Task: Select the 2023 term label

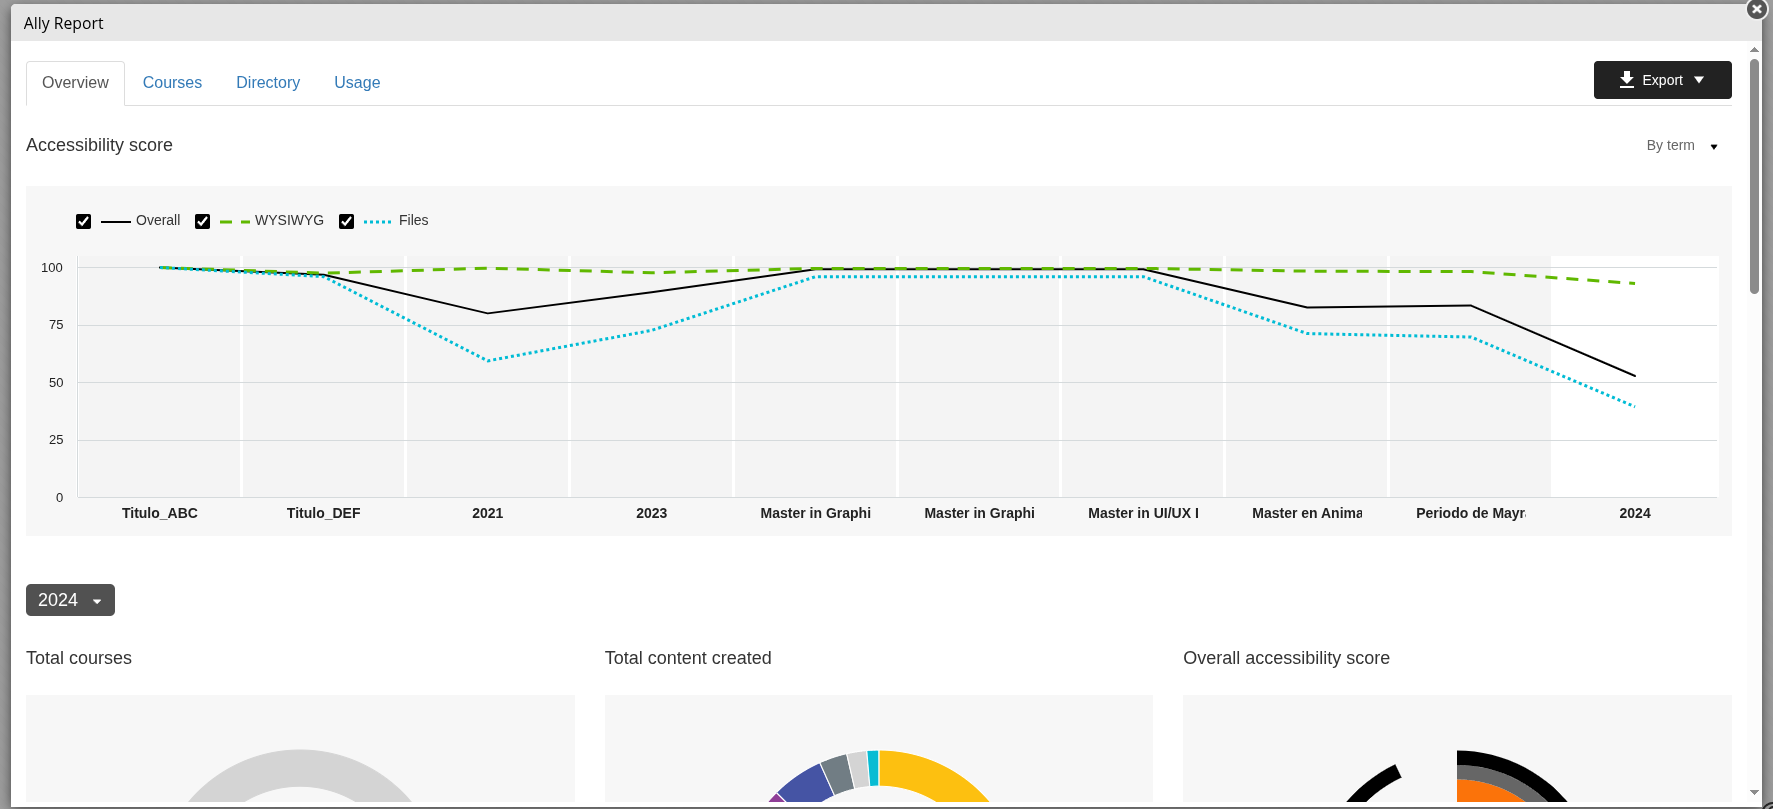Action: [x=652, y=513]
